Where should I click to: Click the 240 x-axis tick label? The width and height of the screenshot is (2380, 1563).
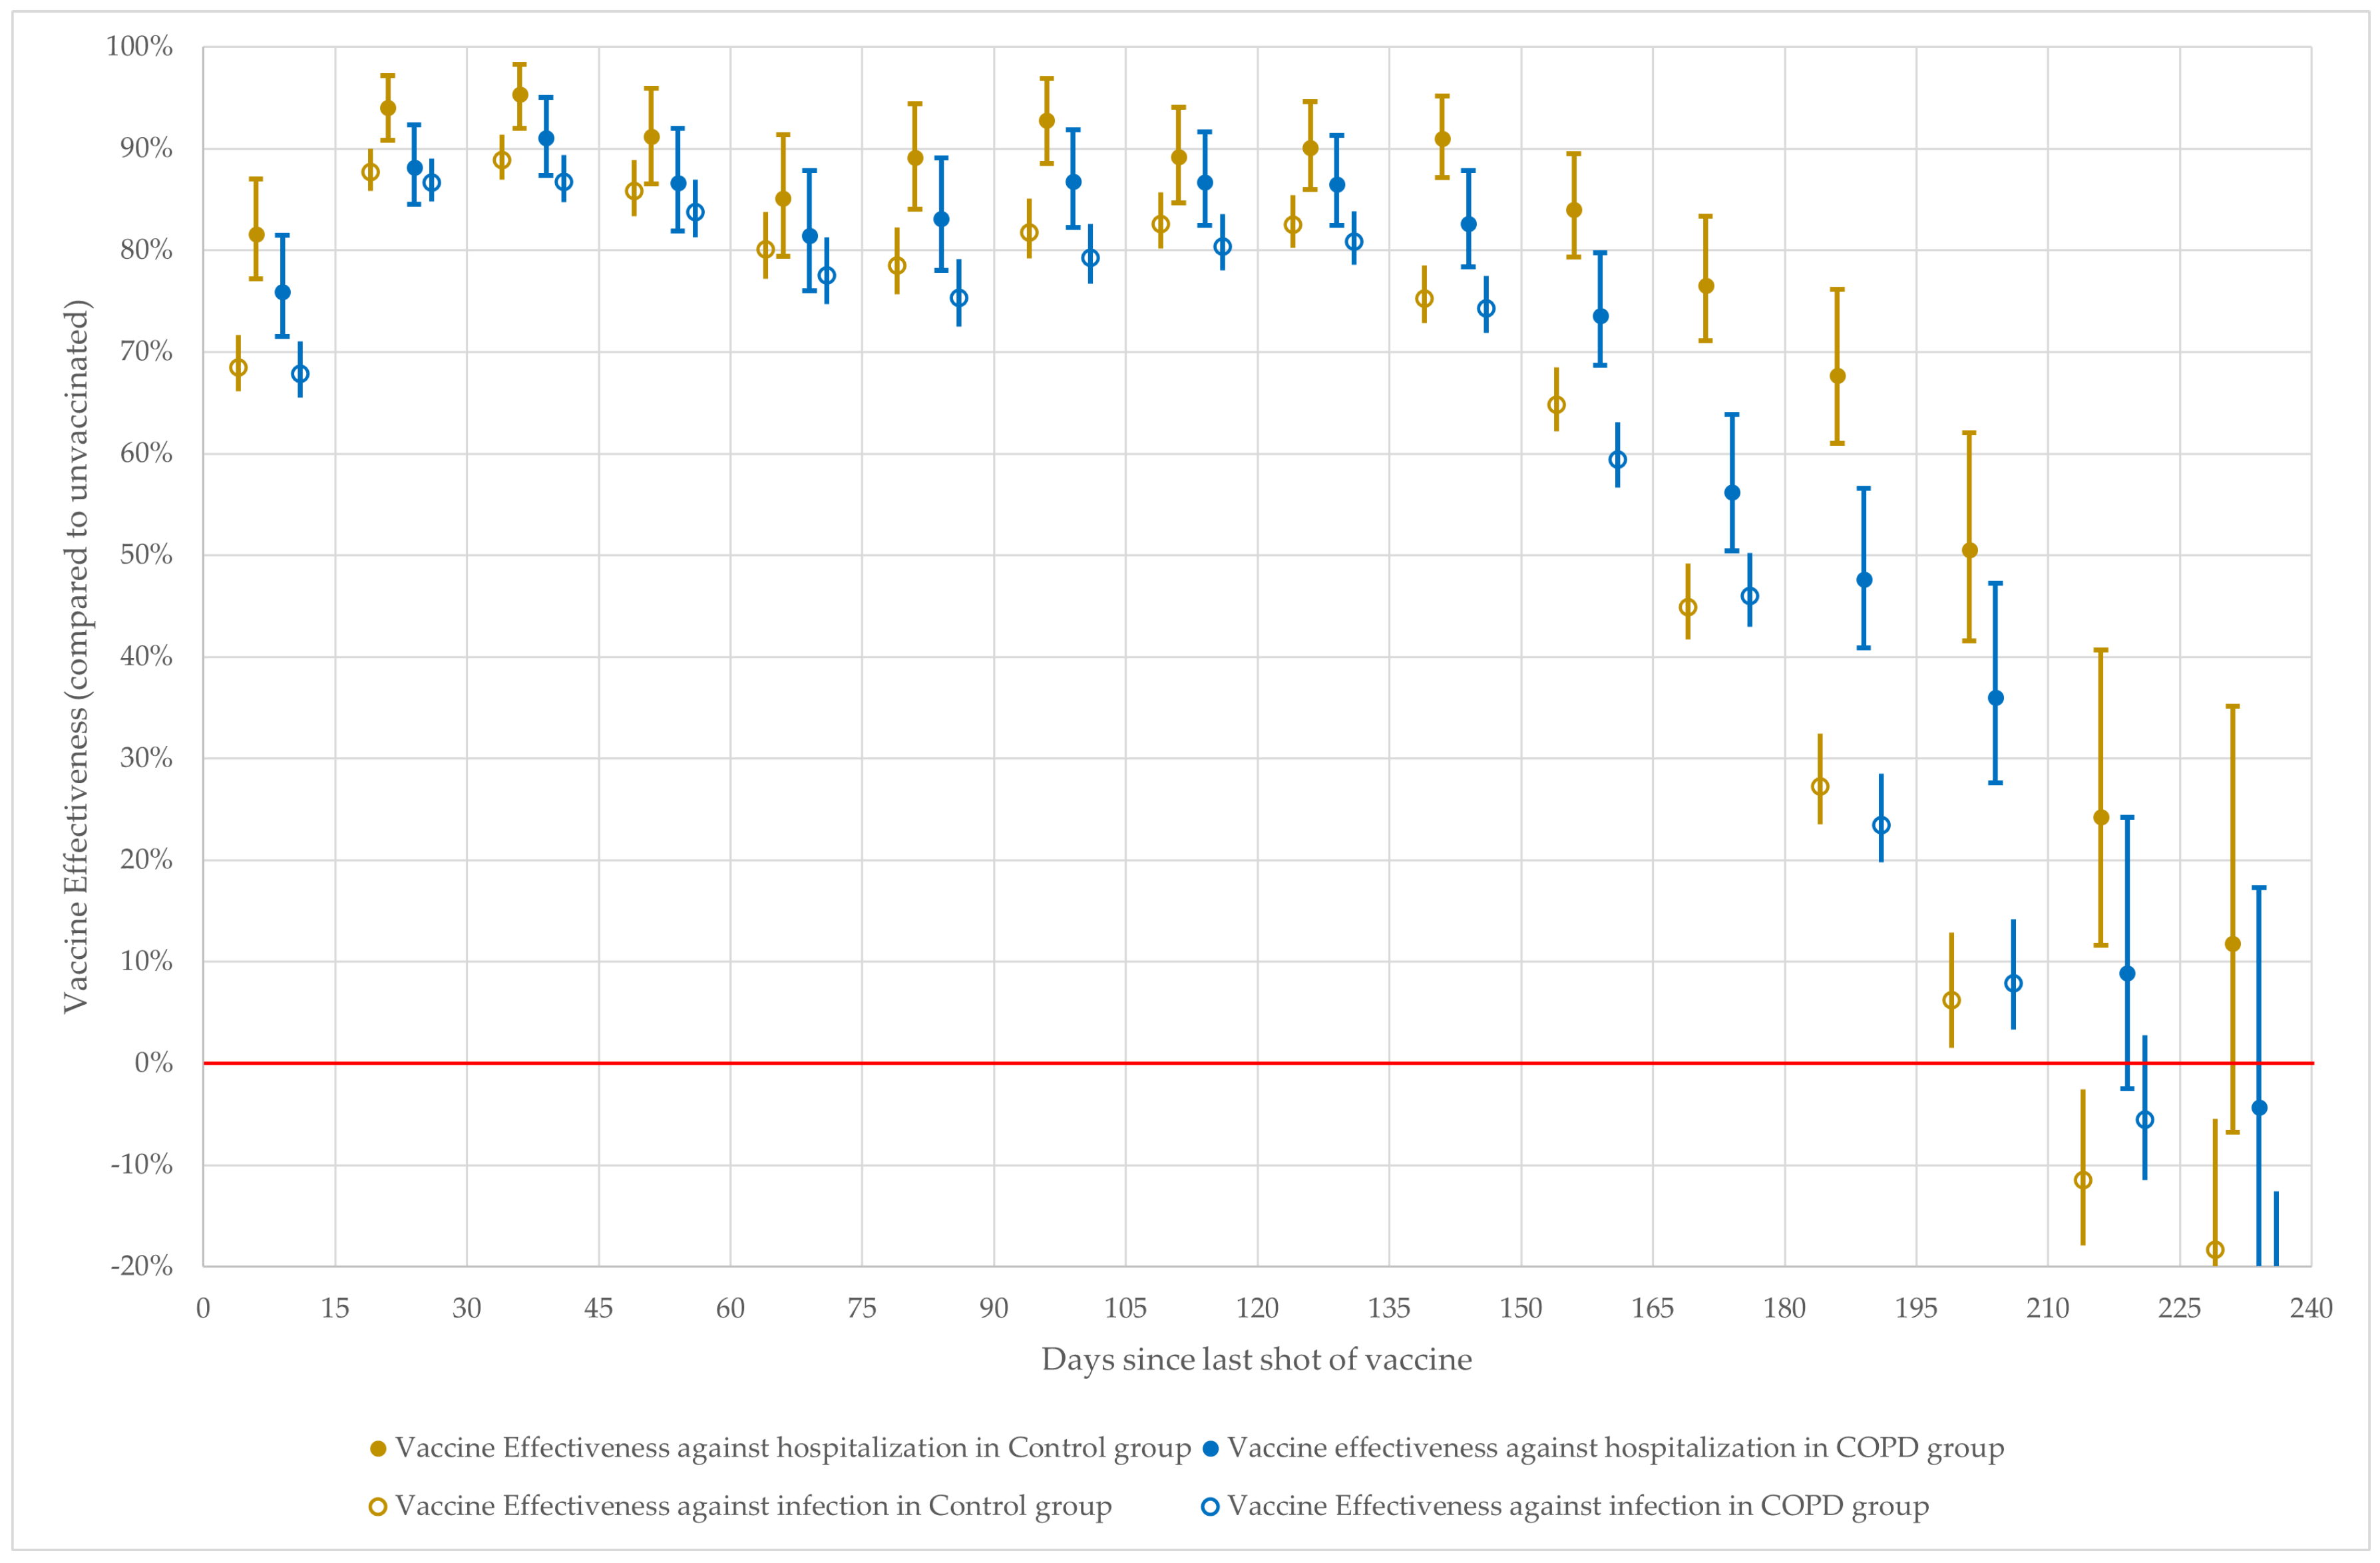2311,1308
